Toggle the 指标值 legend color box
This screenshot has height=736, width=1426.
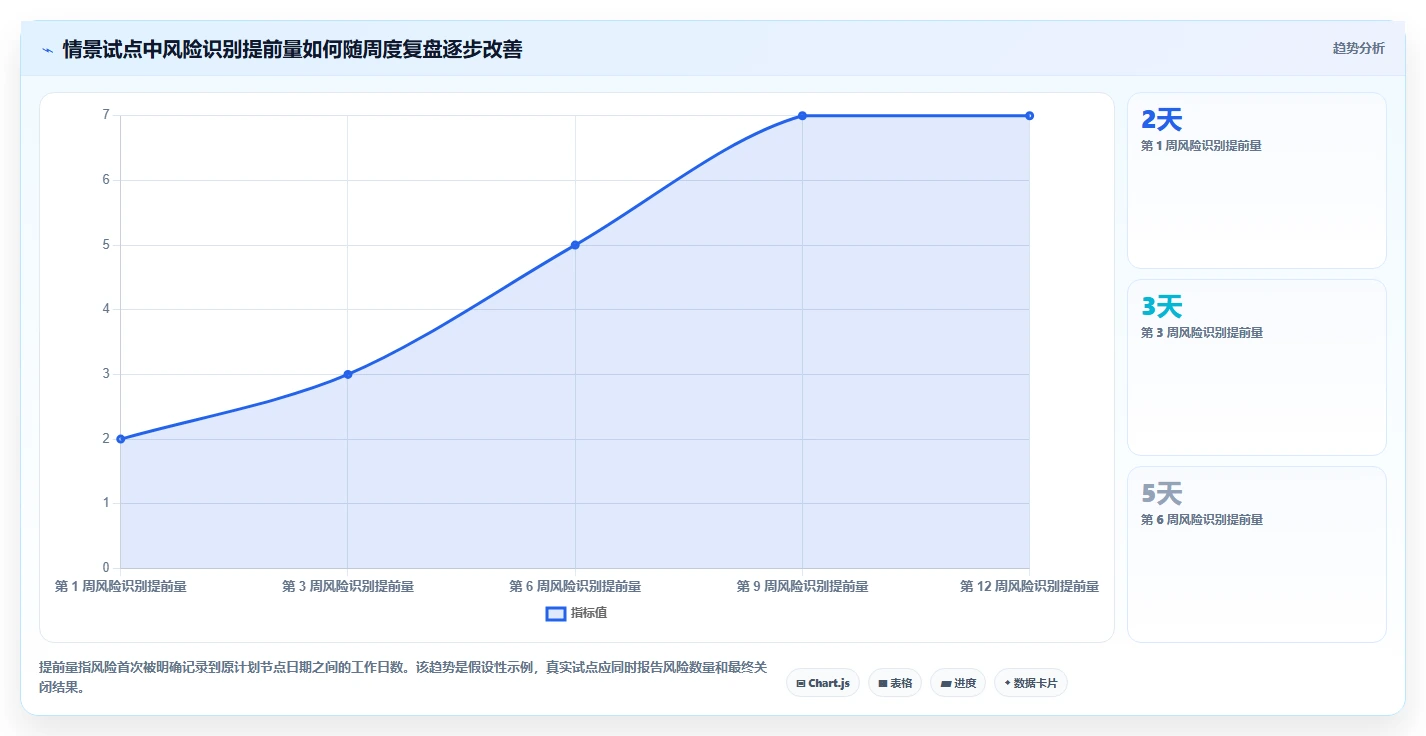pos(556,613)
